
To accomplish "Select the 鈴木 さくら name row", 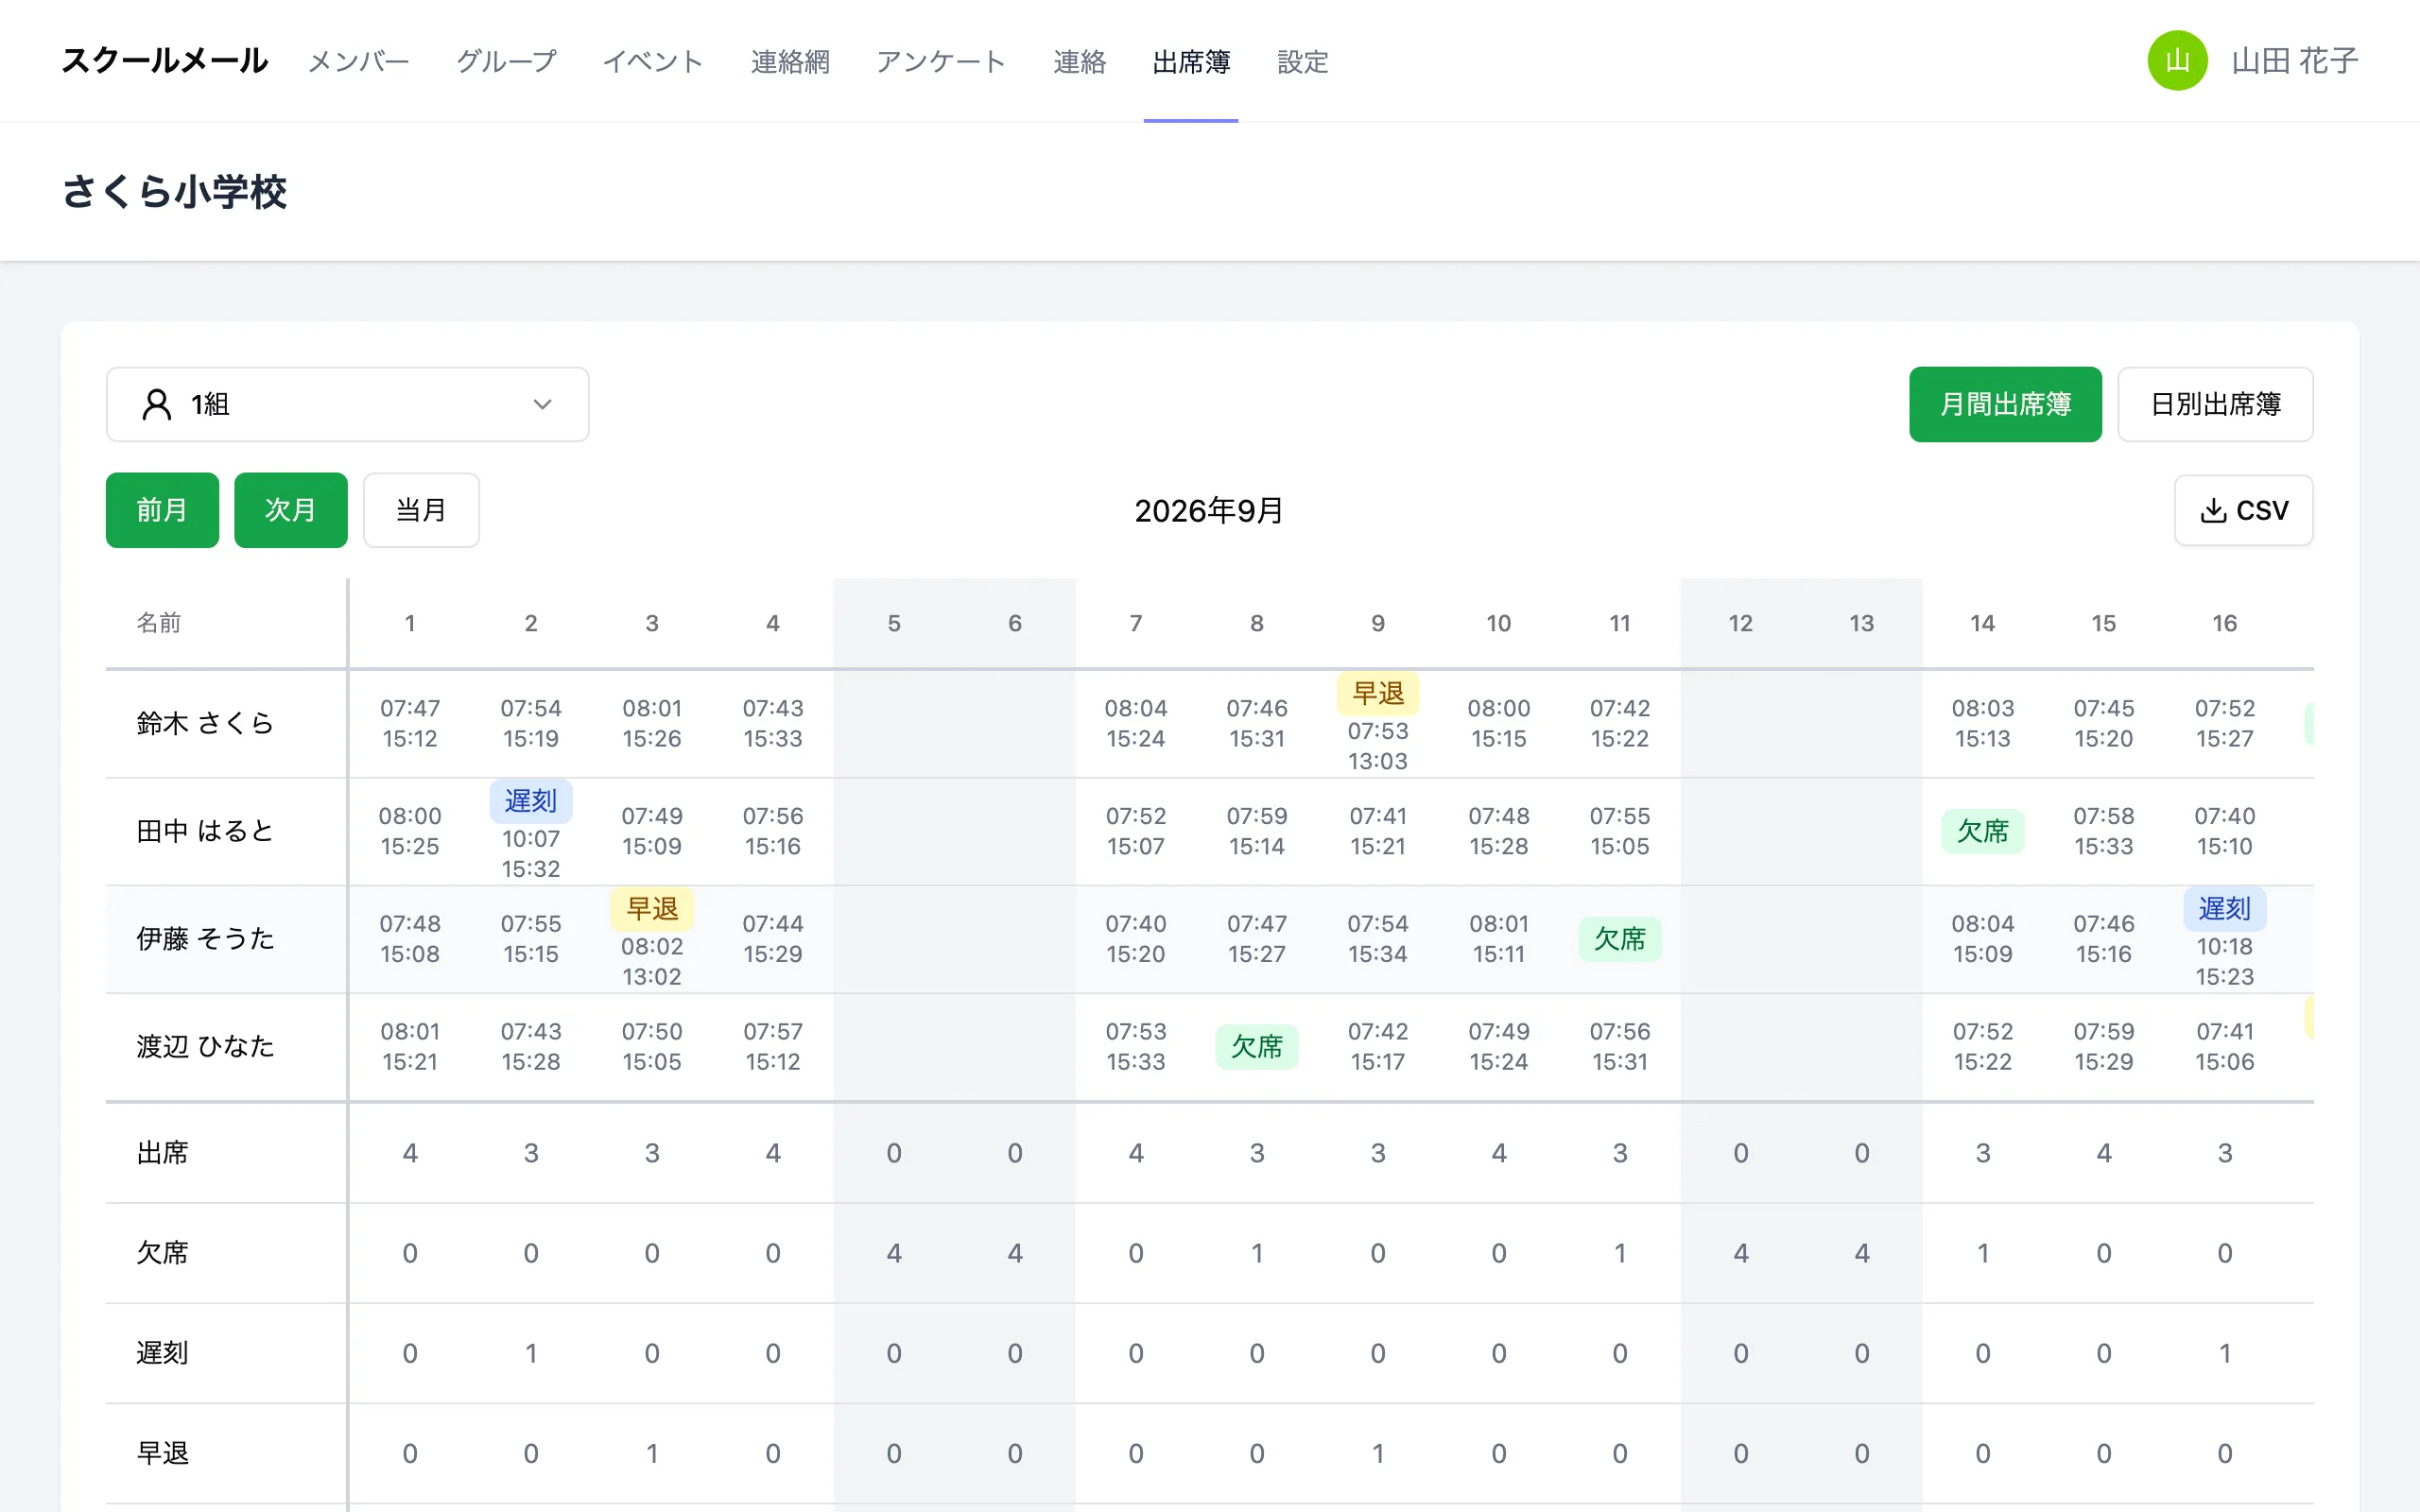I will 205,723.
